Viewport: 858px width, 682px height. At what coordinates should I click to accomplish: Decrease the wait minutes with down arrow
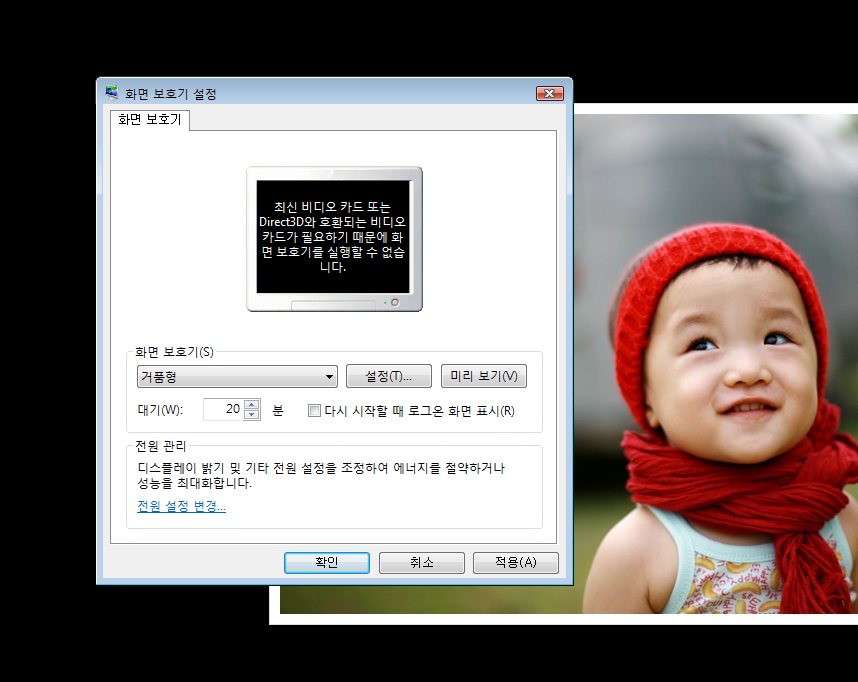(252, 414)
